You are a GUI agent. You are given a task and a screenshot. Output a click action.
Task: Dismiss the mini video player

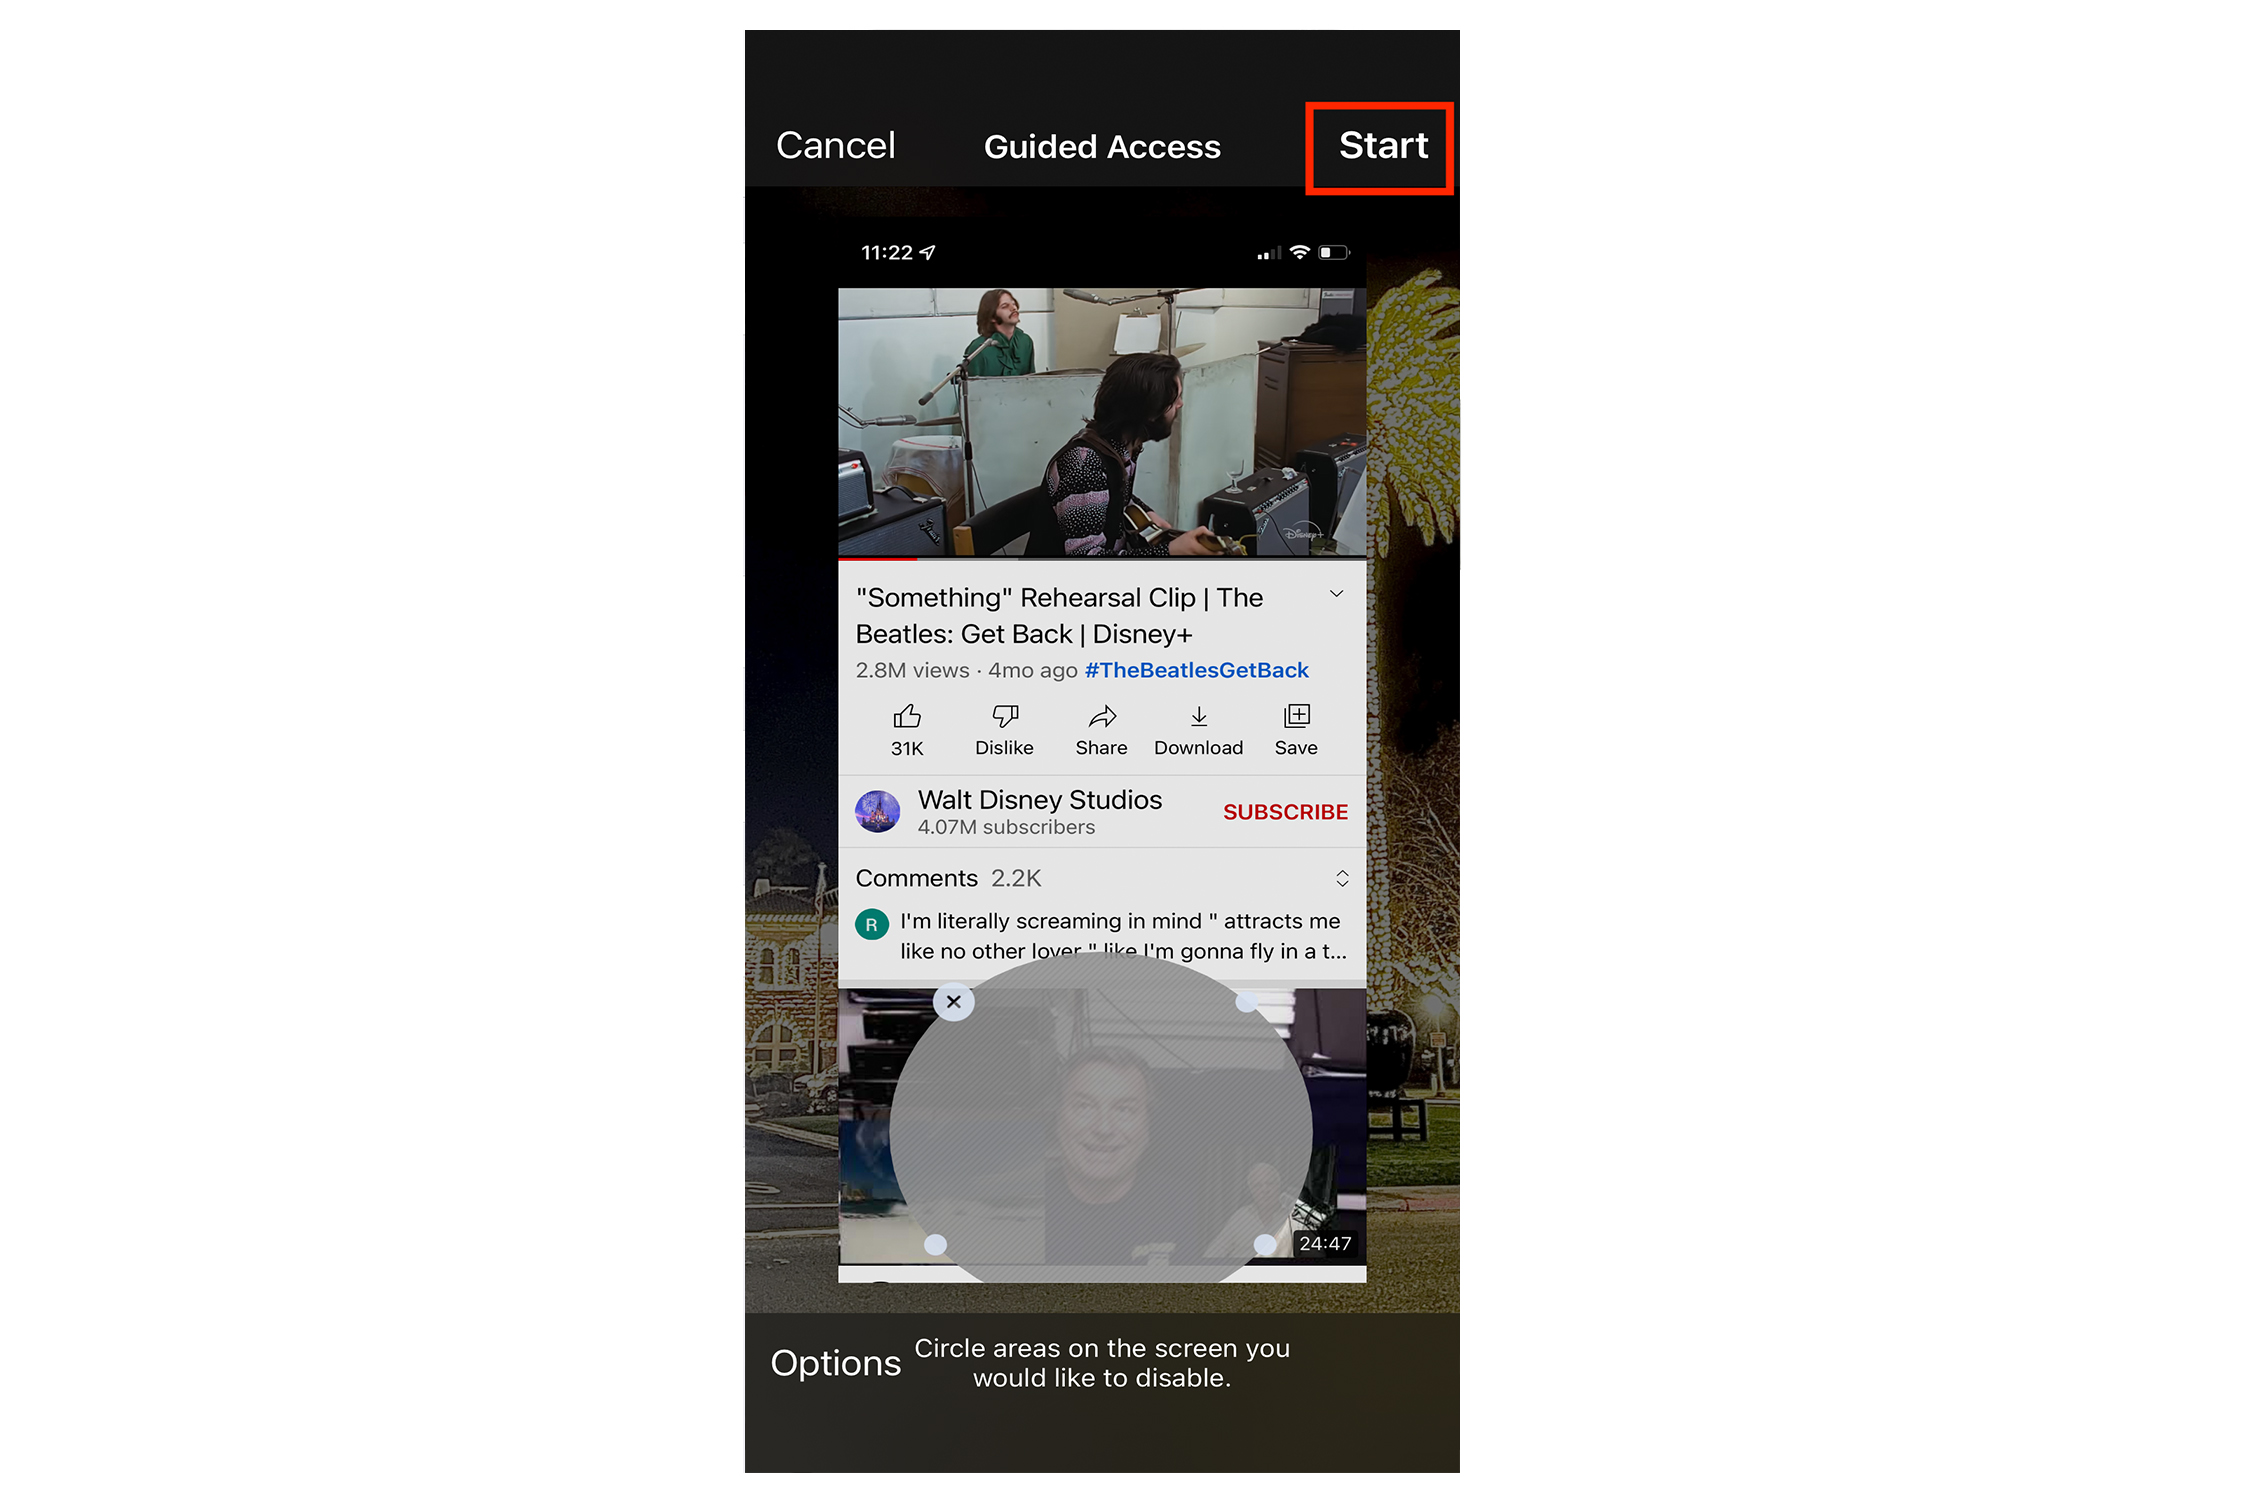(x=953, y=1001)
